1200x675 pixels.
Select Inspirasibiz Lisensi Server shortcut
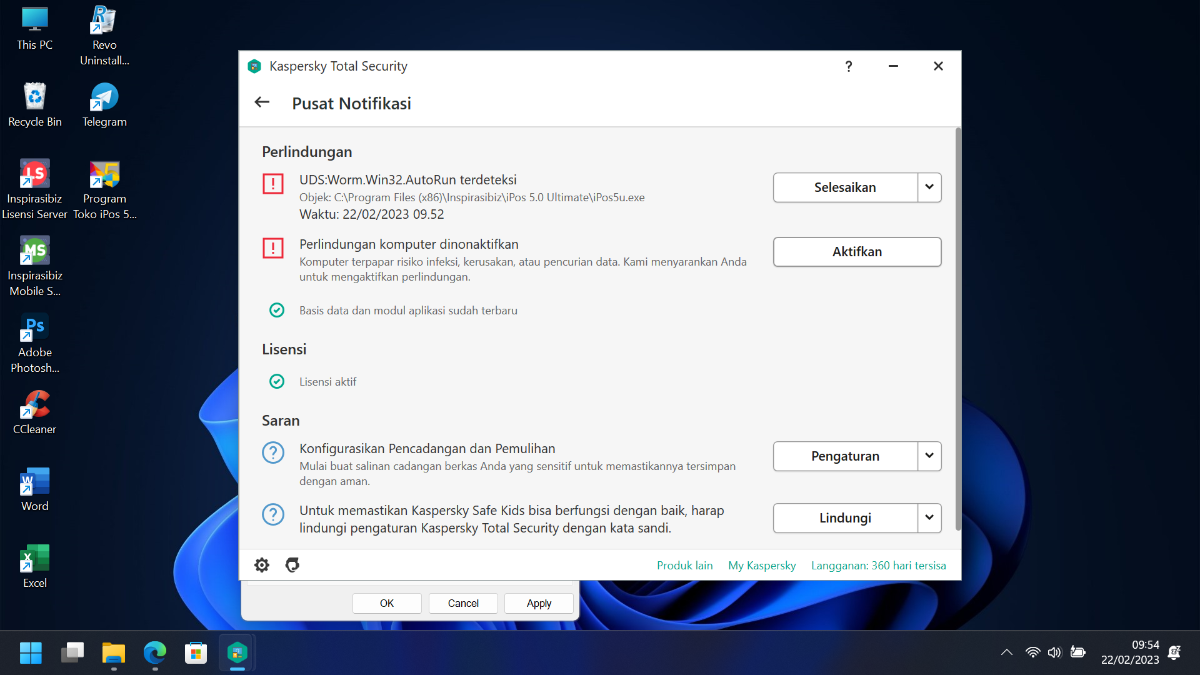37,189
